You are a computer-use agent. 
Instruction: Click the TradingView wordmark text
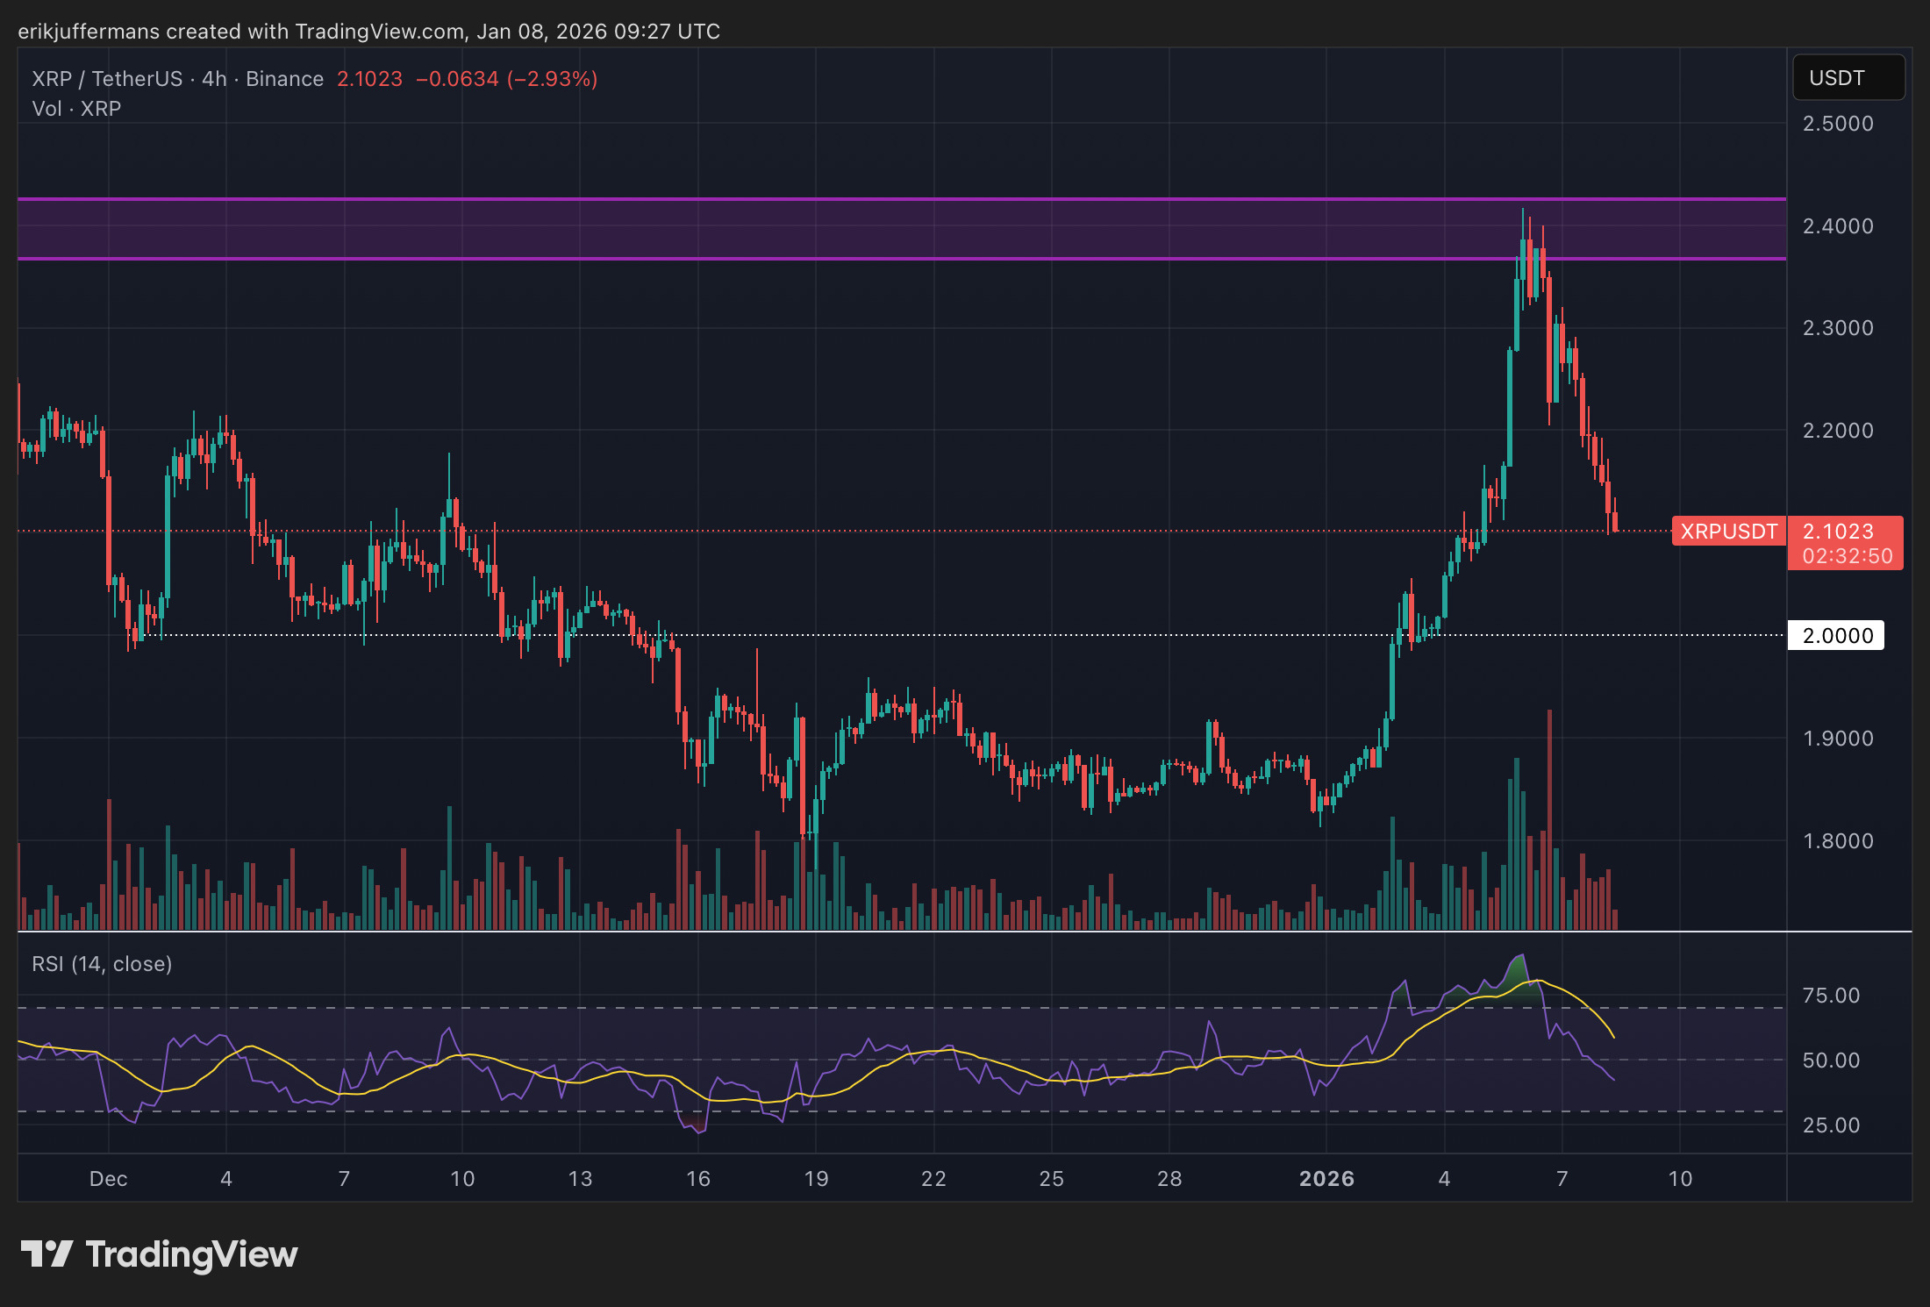pos(192,1254)
